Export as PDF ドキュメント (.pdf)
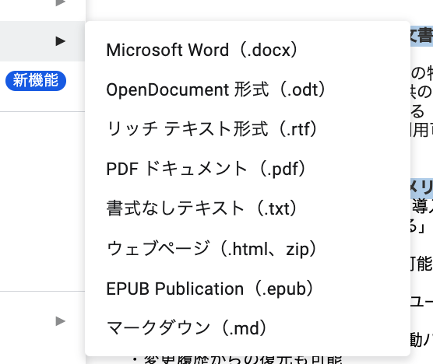Image resolution: width=434 pixels, height=364 pixels. (x=247, y=169)
